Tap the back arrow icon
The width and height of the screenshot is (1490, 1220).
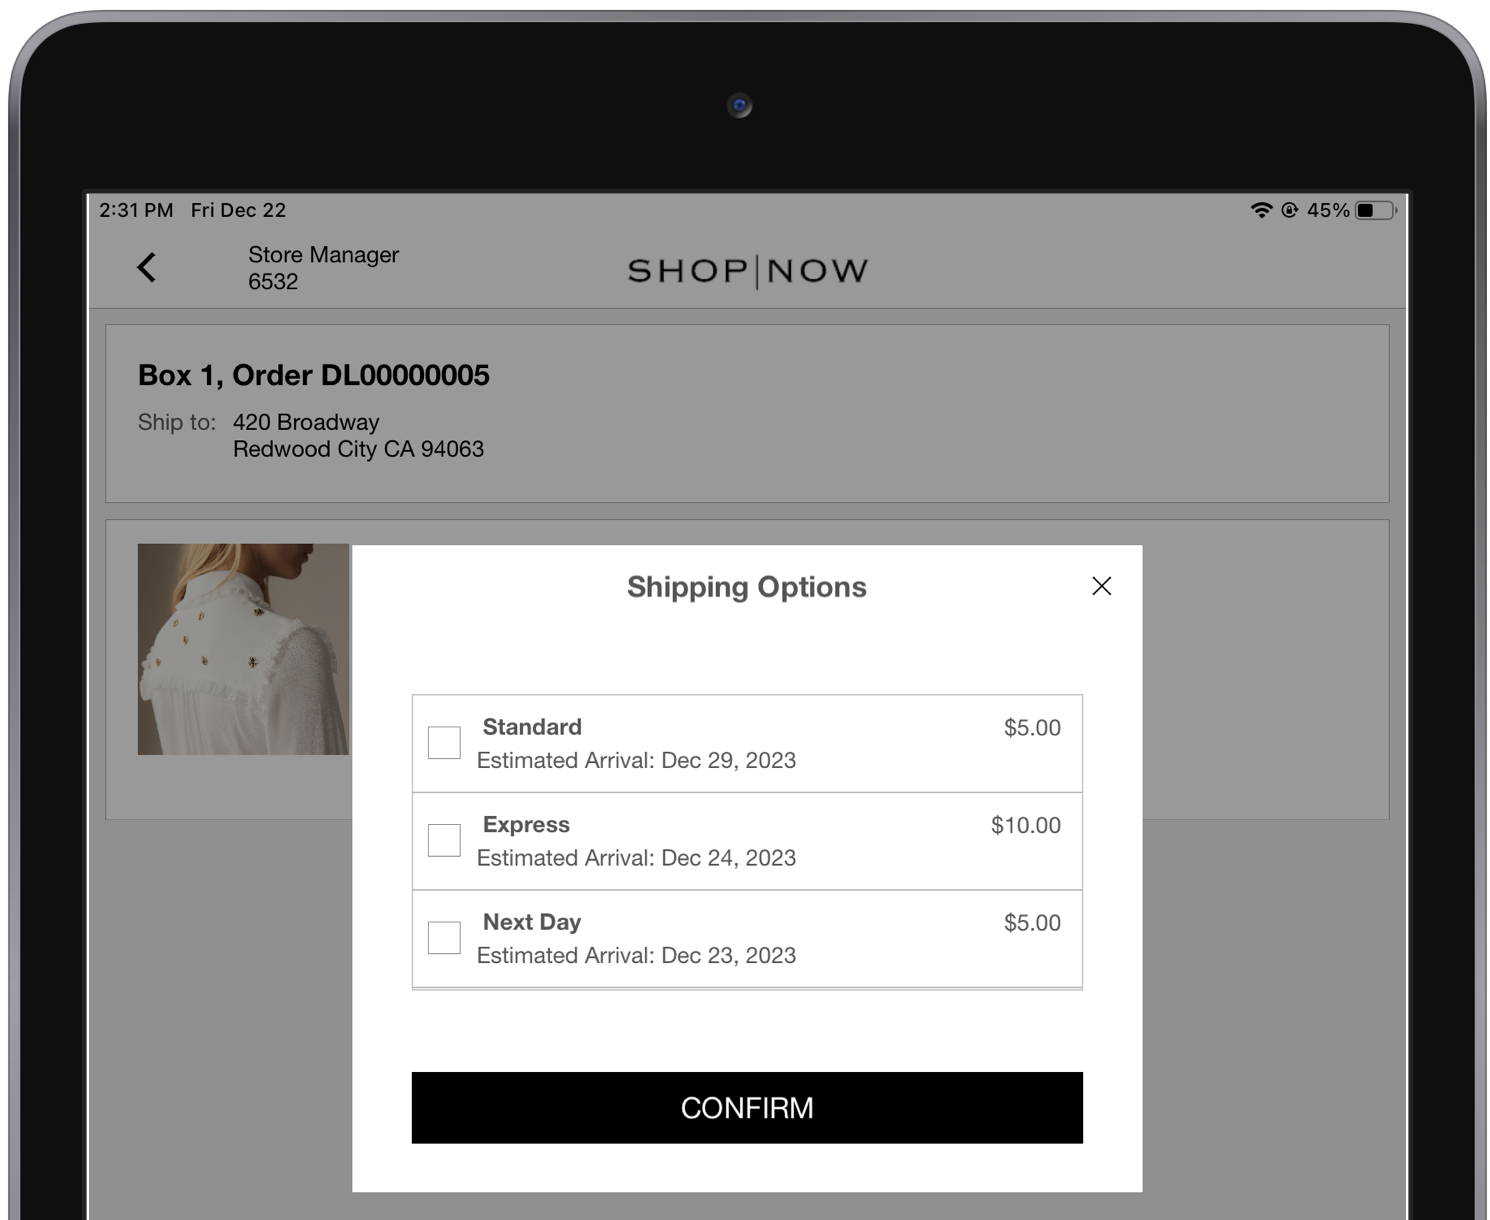147,267
